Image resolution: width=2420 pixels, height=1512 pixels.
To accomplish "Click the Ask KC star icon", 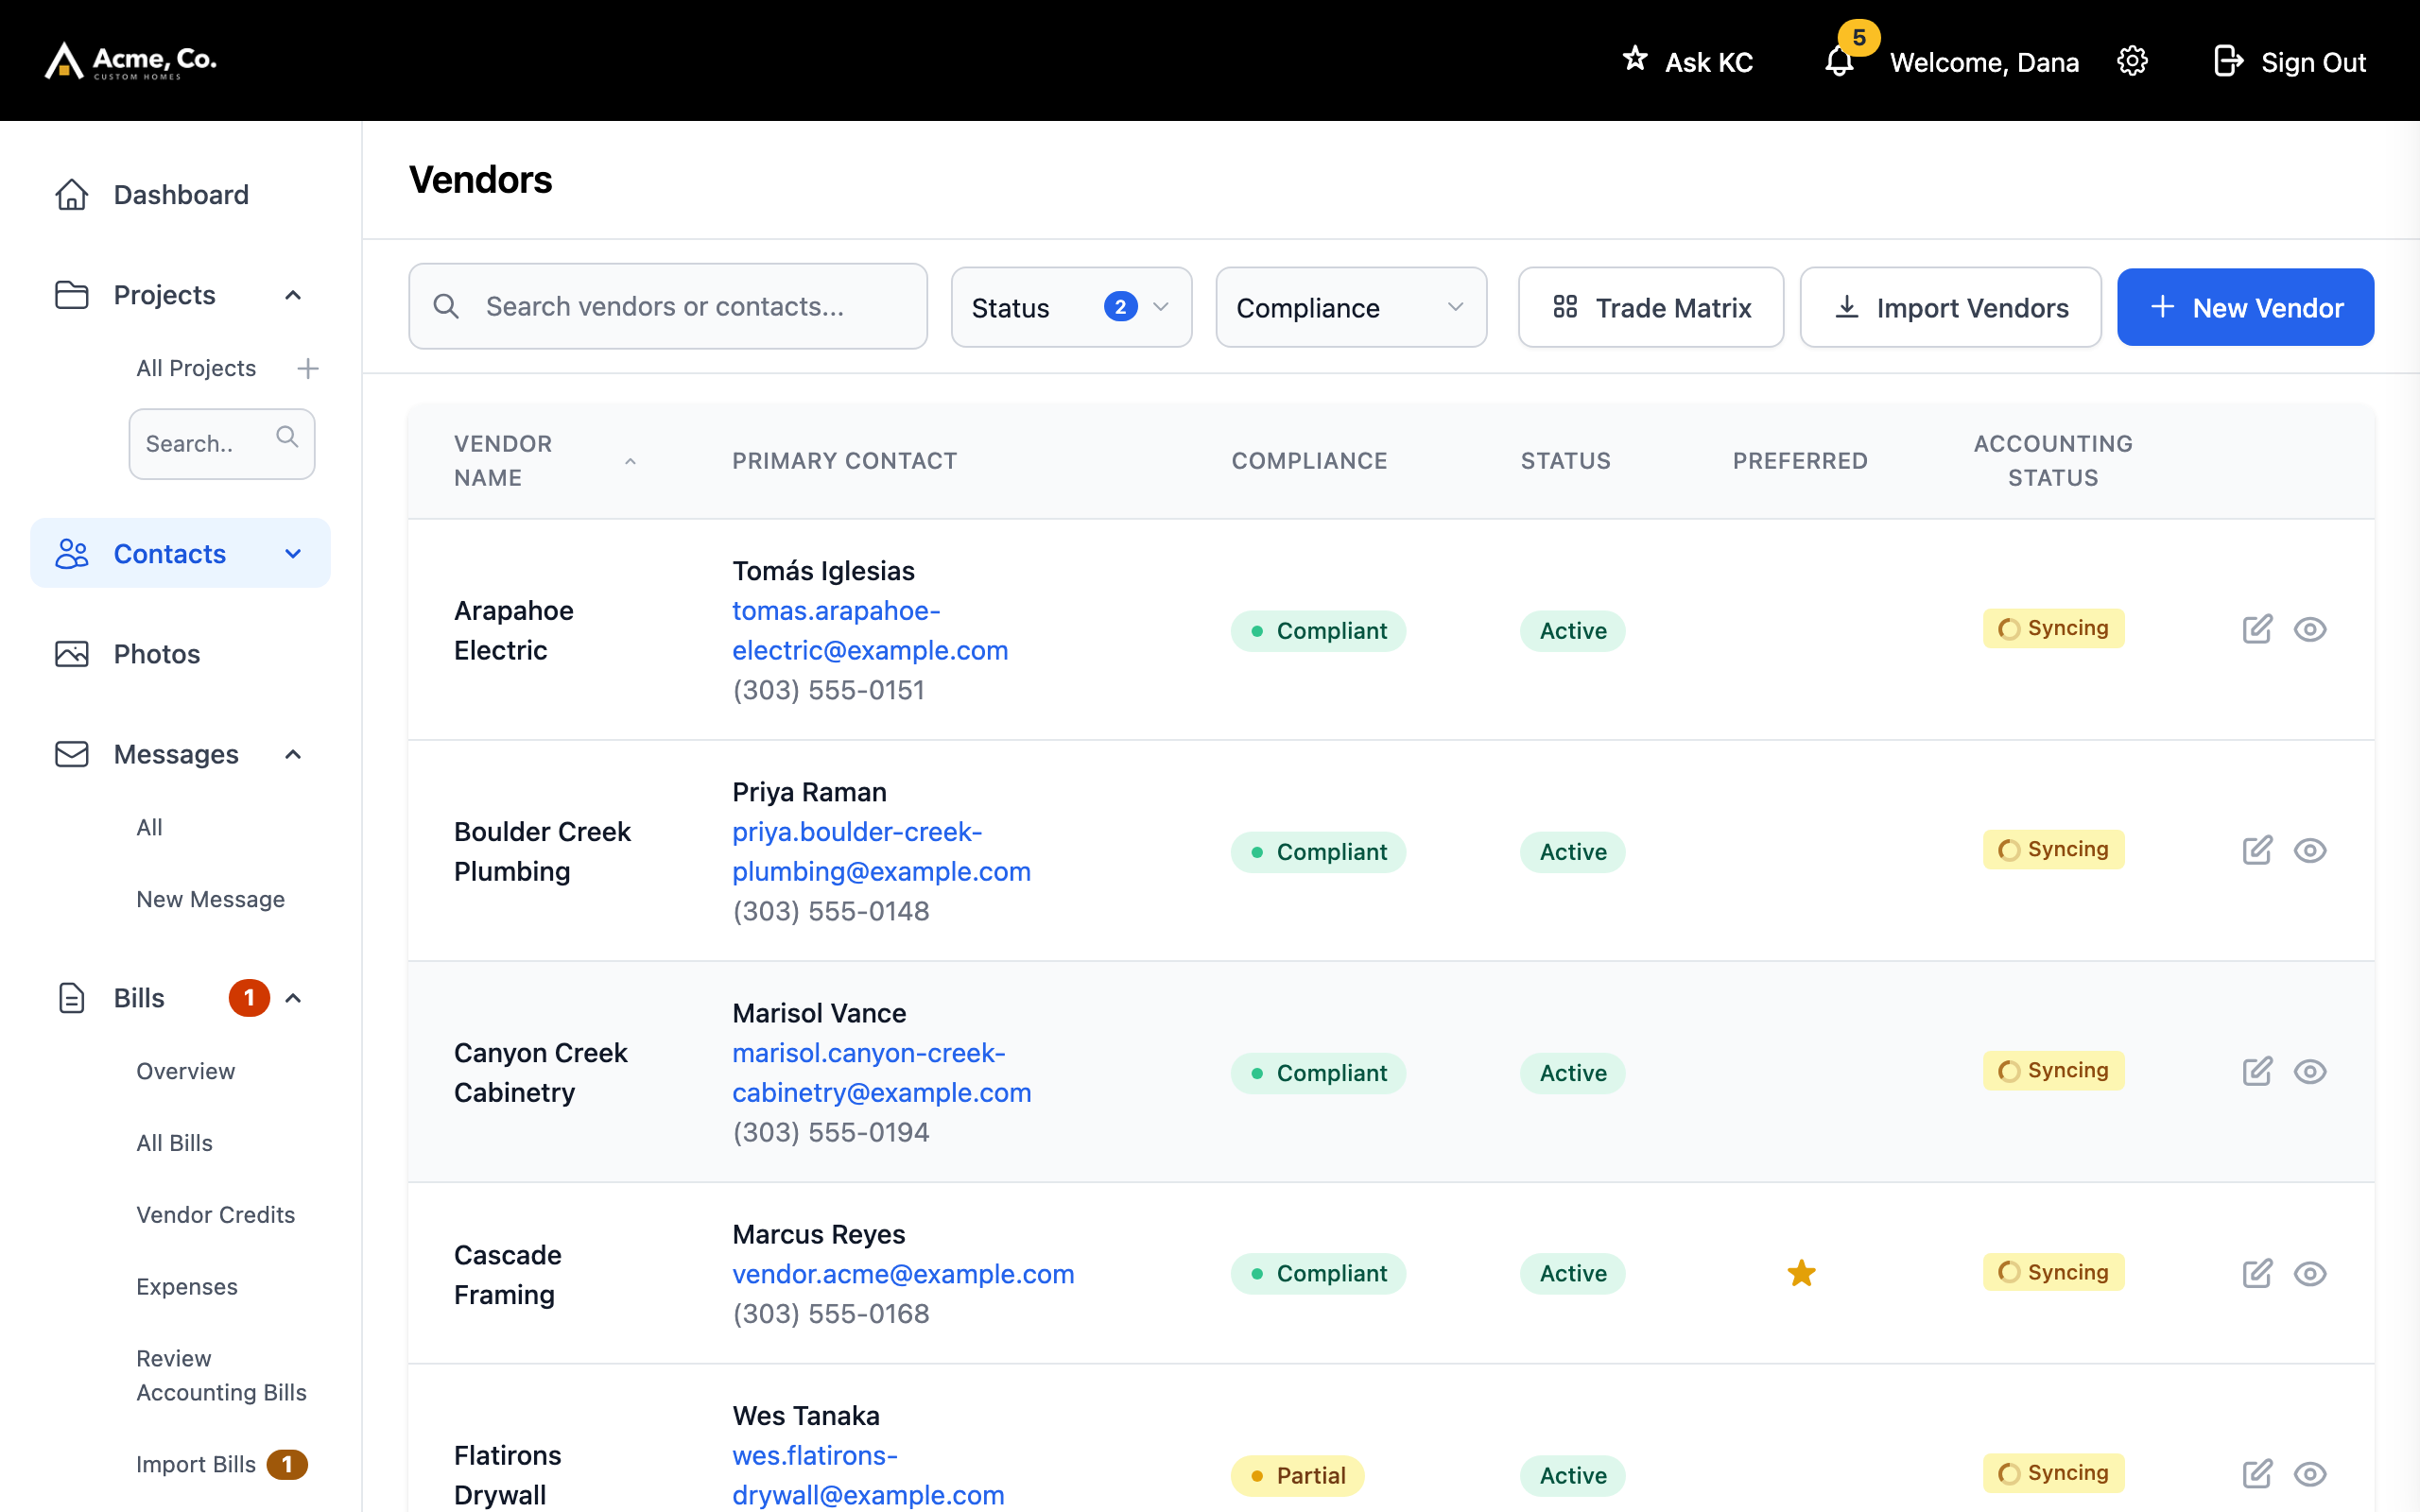I will point(1635,59).
